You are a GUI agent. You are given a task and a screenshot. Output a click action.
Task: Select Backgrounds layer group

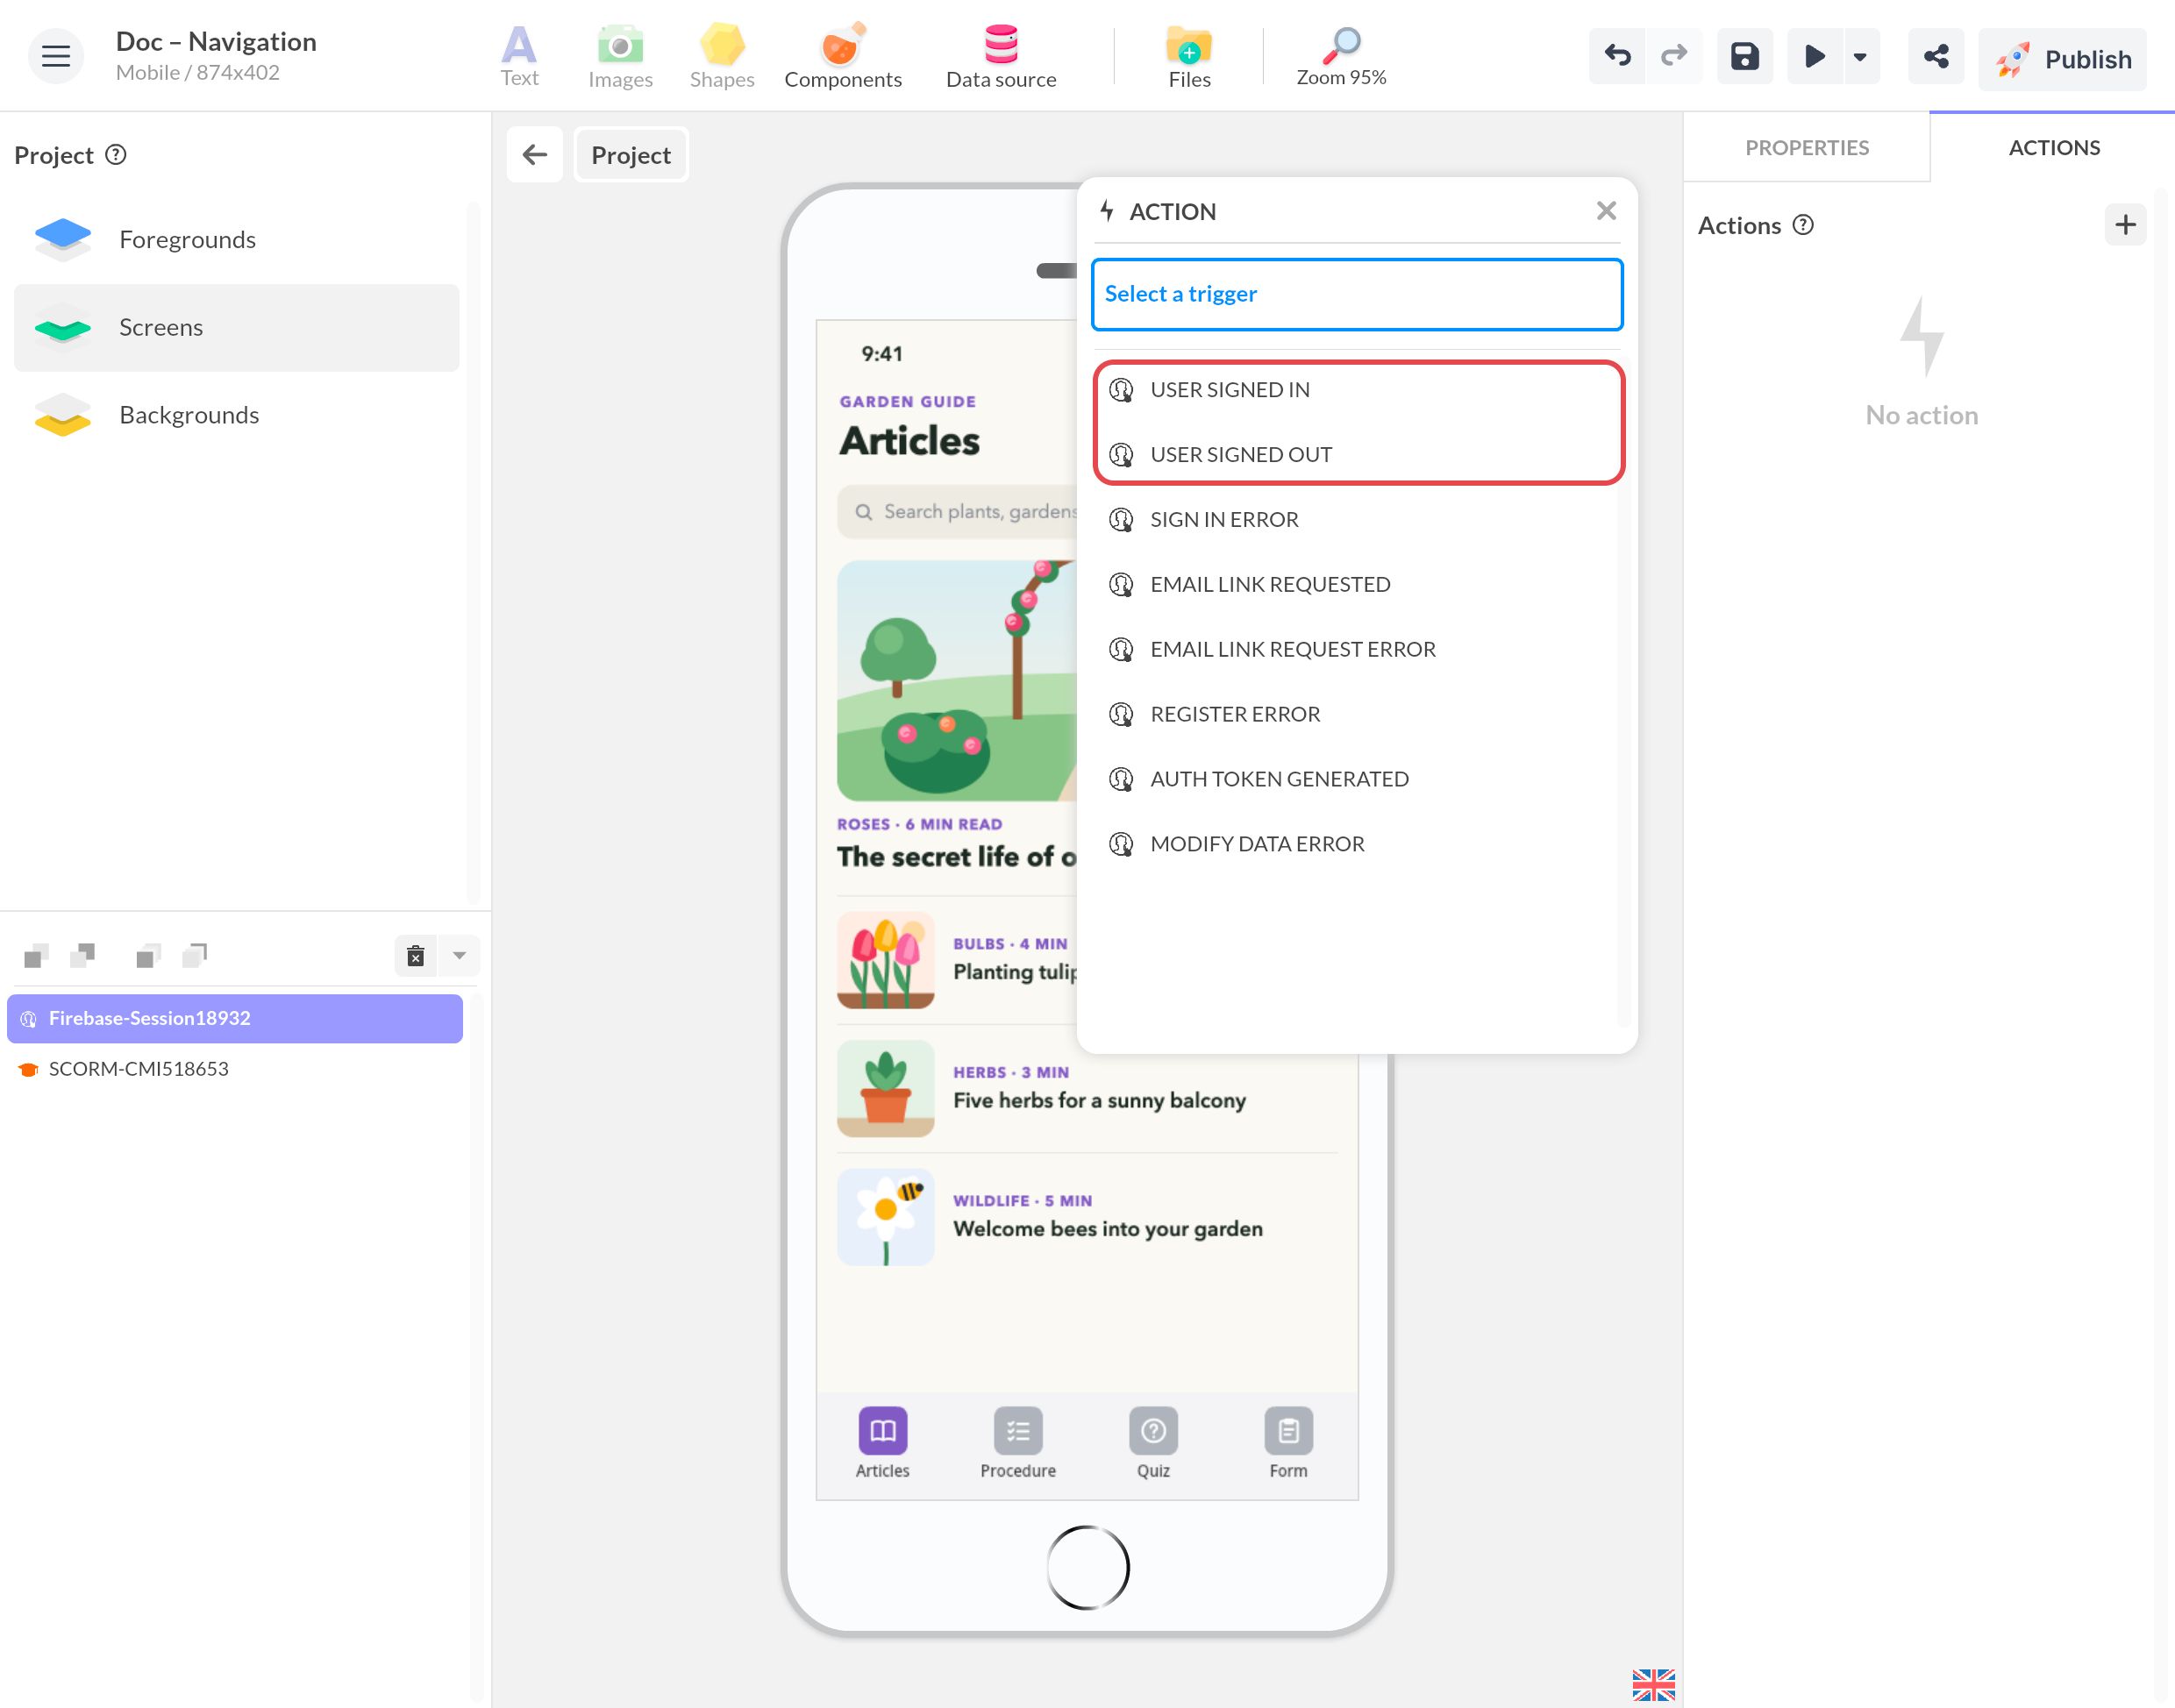(237, 415)
